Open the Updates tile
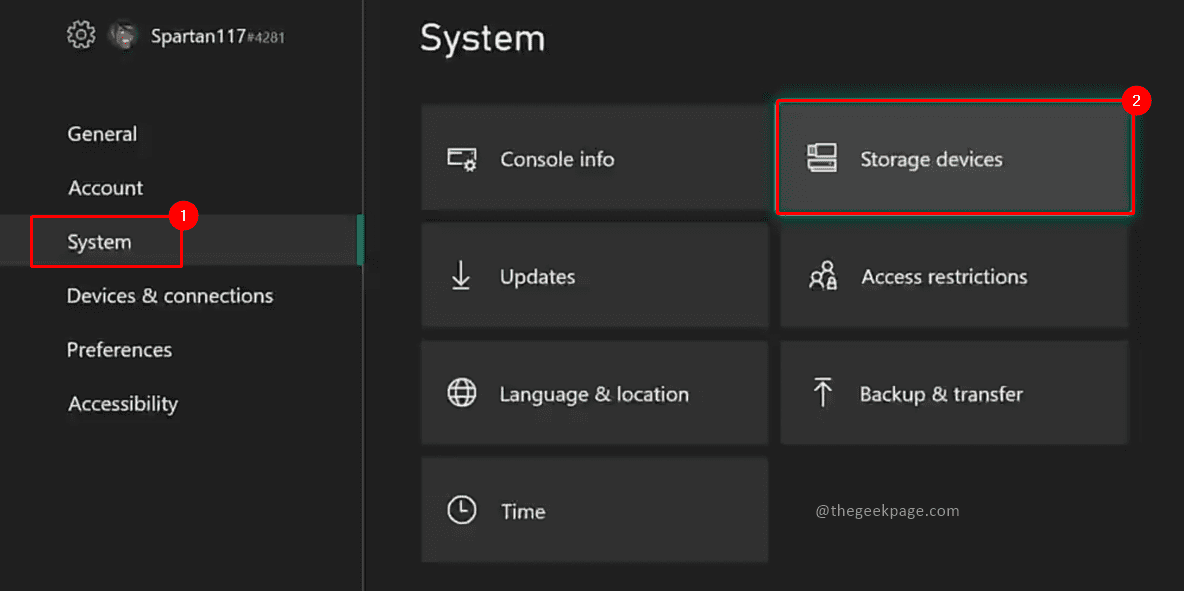This screenshot has height=591, width=1184. point(595,275)
